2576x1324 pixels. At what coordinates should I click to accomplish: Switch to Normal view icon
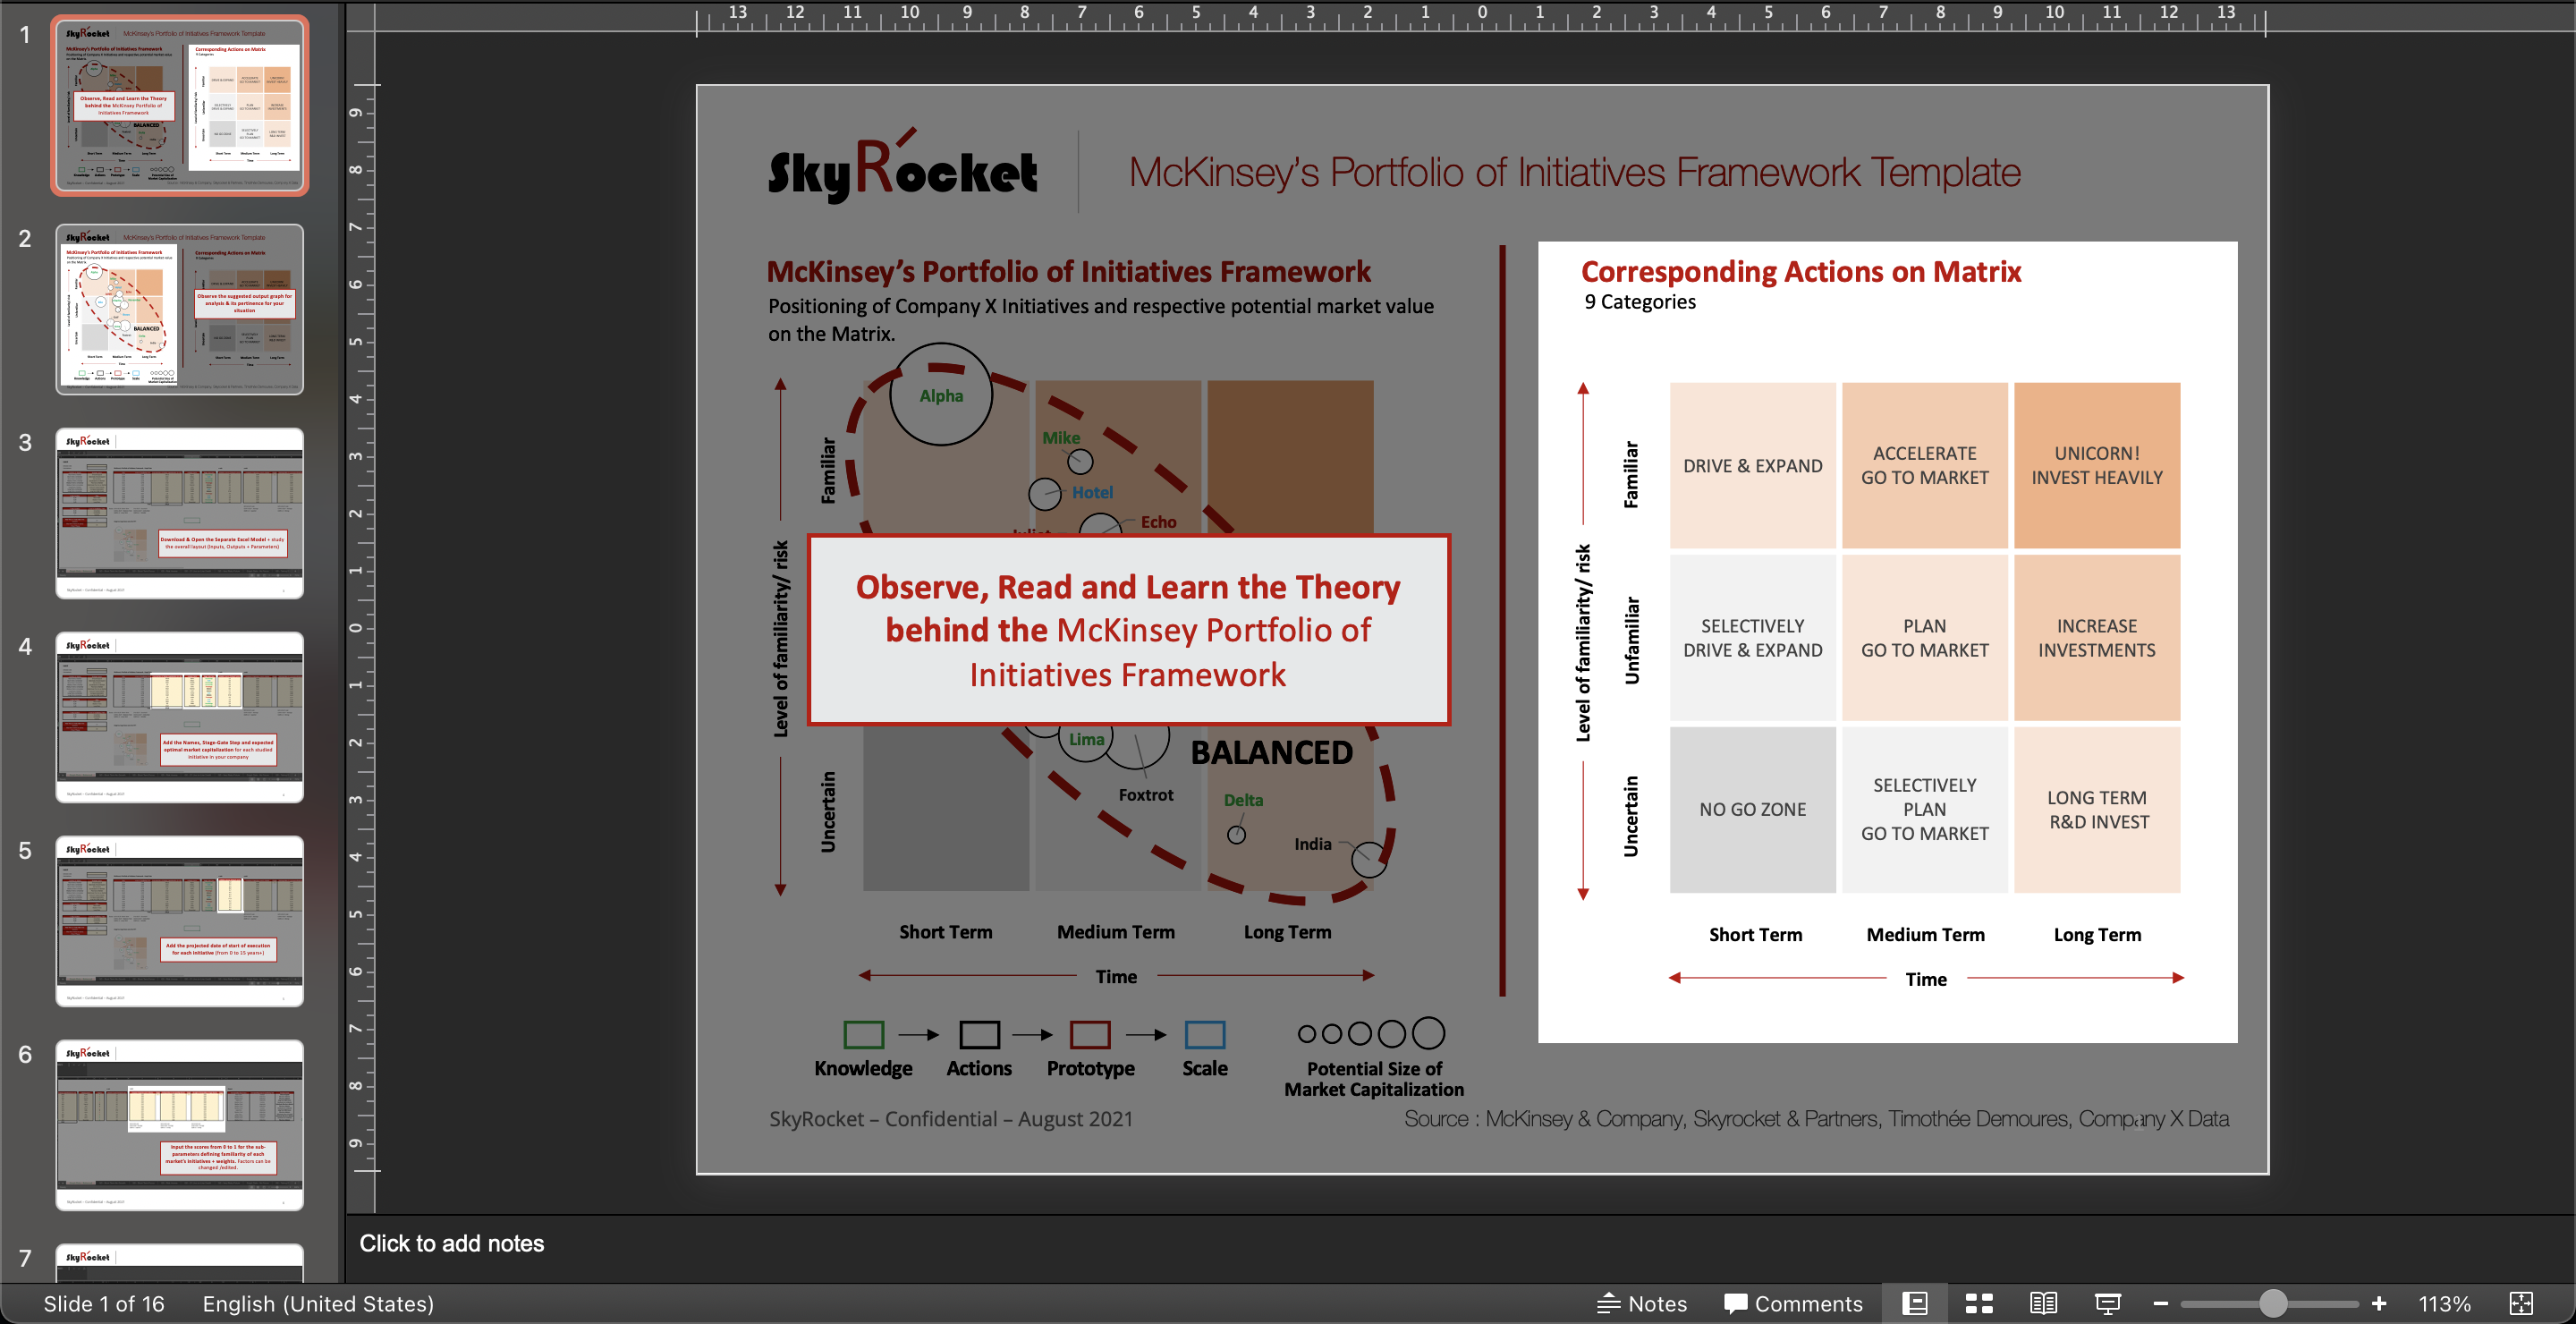[x=1914, y=1303]
